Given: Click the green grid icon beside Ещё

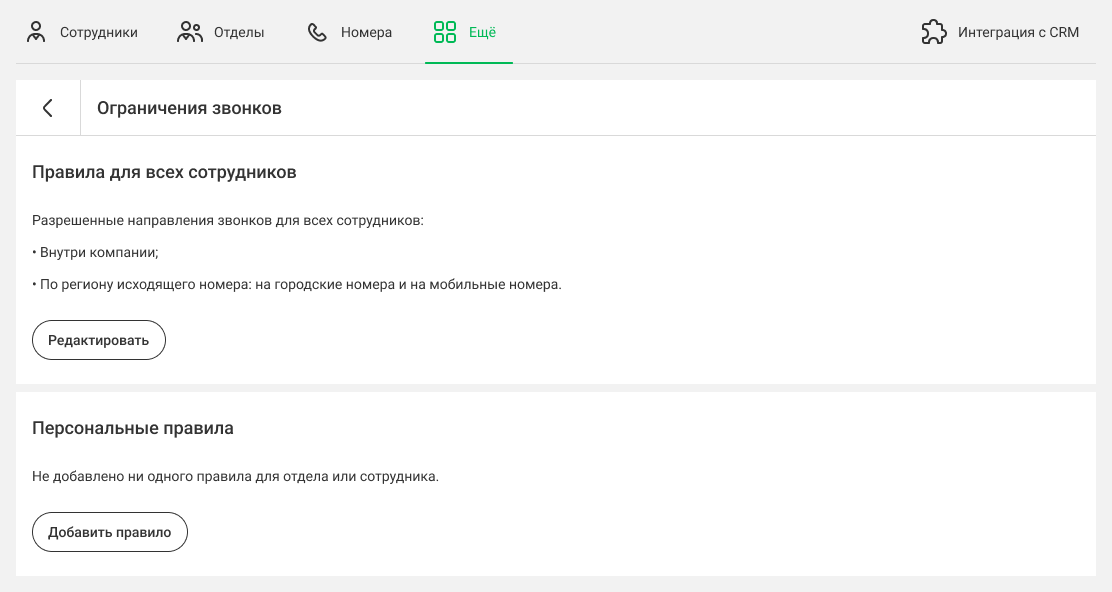Looking at the screenshot, I should 445,32.
